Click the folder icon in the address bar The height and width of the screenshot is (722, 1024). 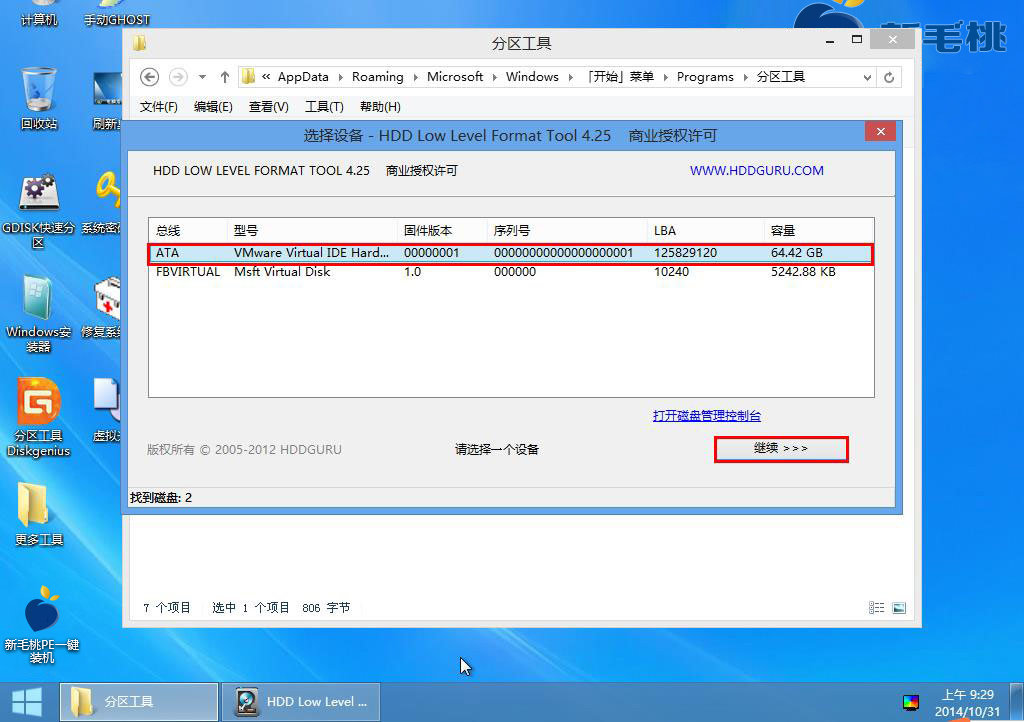click(248, 77)
